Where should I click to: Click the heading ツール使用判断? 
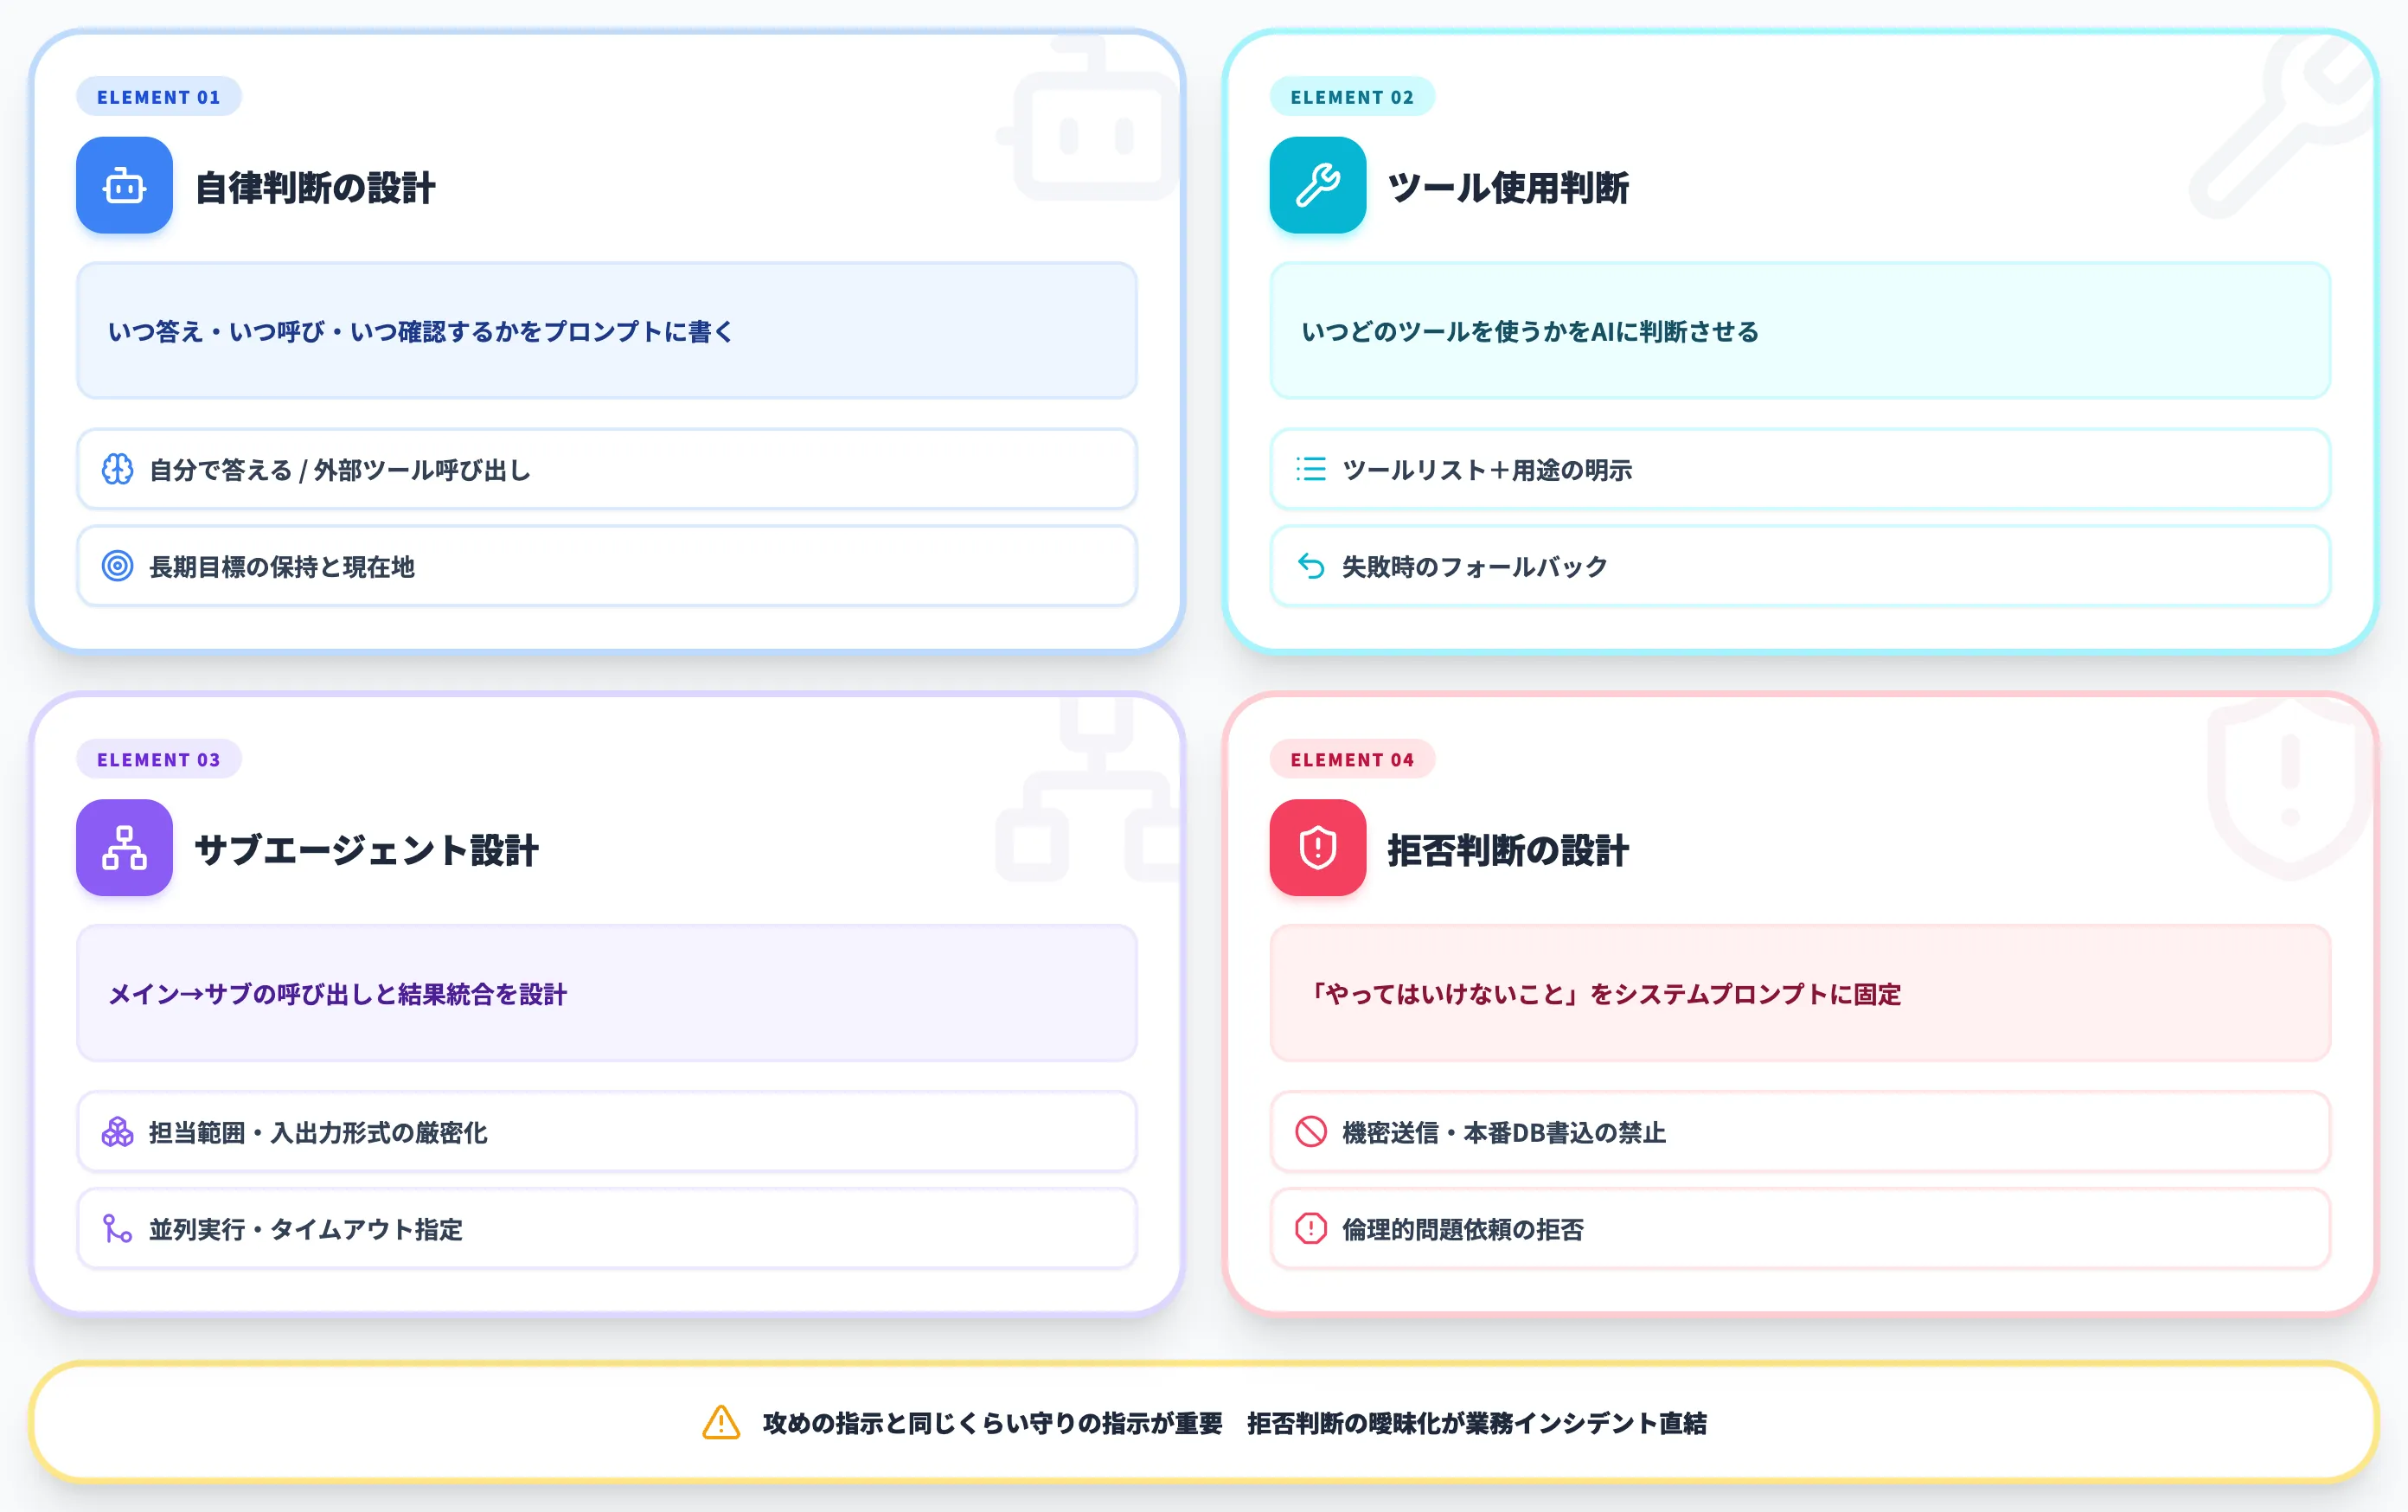[x=1508, y=187]
